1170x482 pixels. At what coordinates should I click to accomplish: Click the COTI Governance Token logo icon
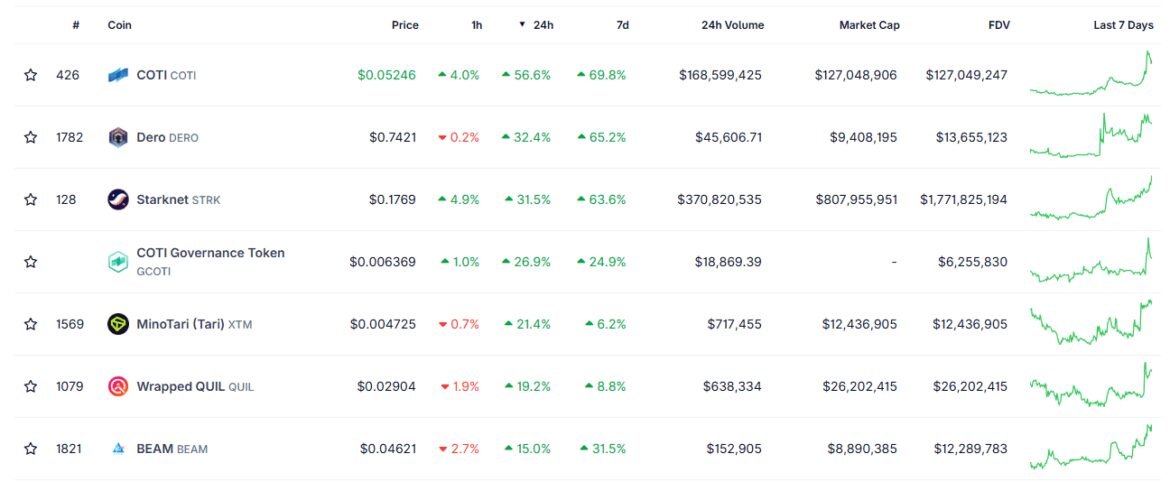[118, 262]
